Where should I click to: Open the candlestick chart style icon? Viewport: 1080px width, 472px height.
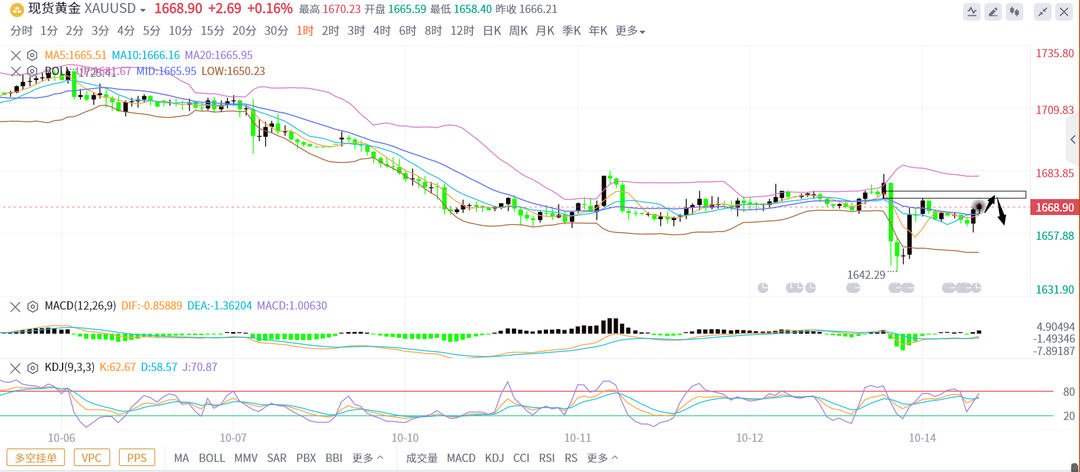[1016, 12]
